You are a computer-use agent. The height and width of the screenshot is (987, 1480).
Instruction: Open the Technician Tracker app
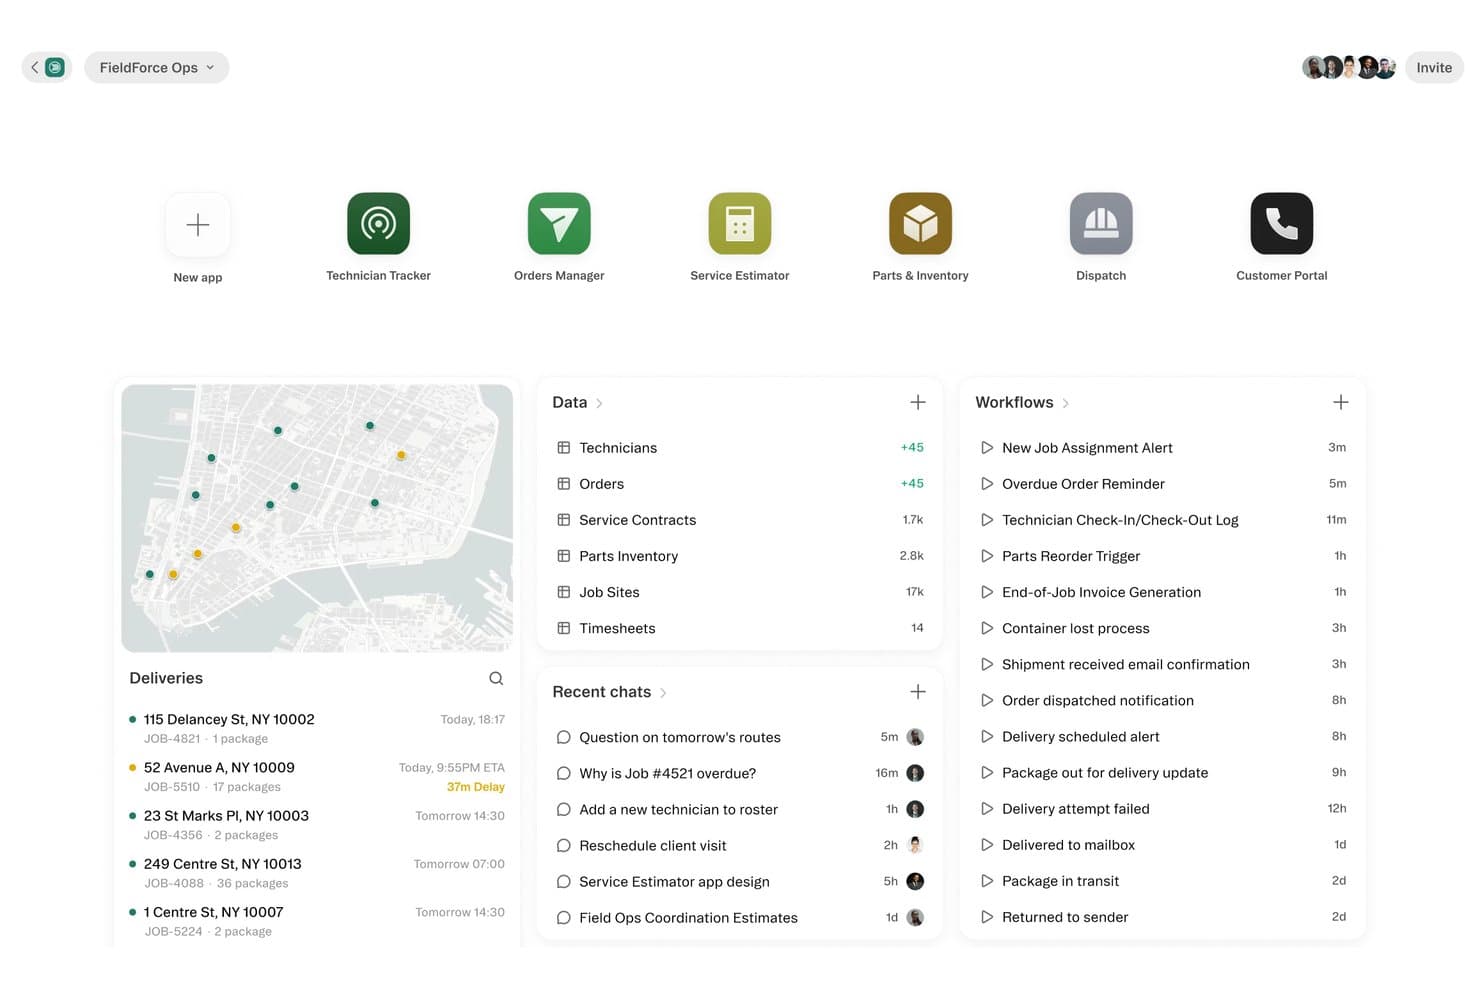tap(378, 223)
